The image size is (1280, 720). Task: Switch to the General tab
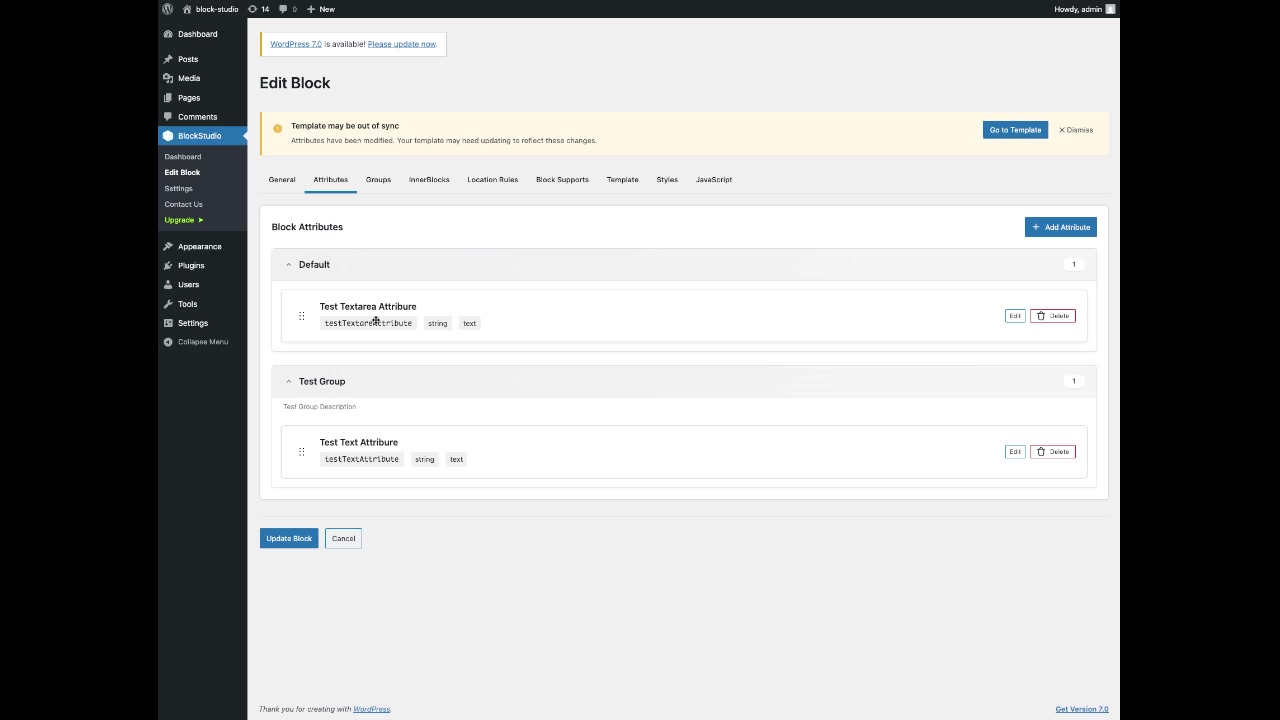pos(282,180)
